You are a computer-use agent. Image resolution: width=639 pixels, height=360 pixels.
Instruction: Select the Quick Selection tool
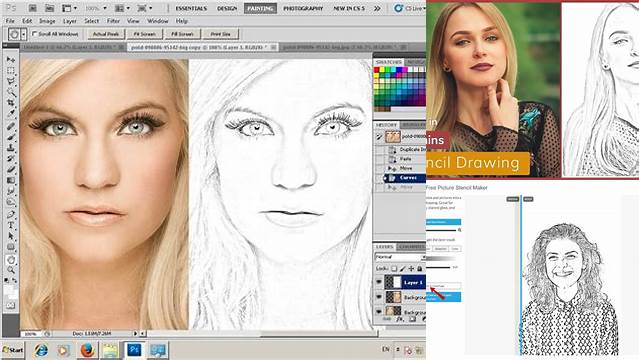(11, 92)
